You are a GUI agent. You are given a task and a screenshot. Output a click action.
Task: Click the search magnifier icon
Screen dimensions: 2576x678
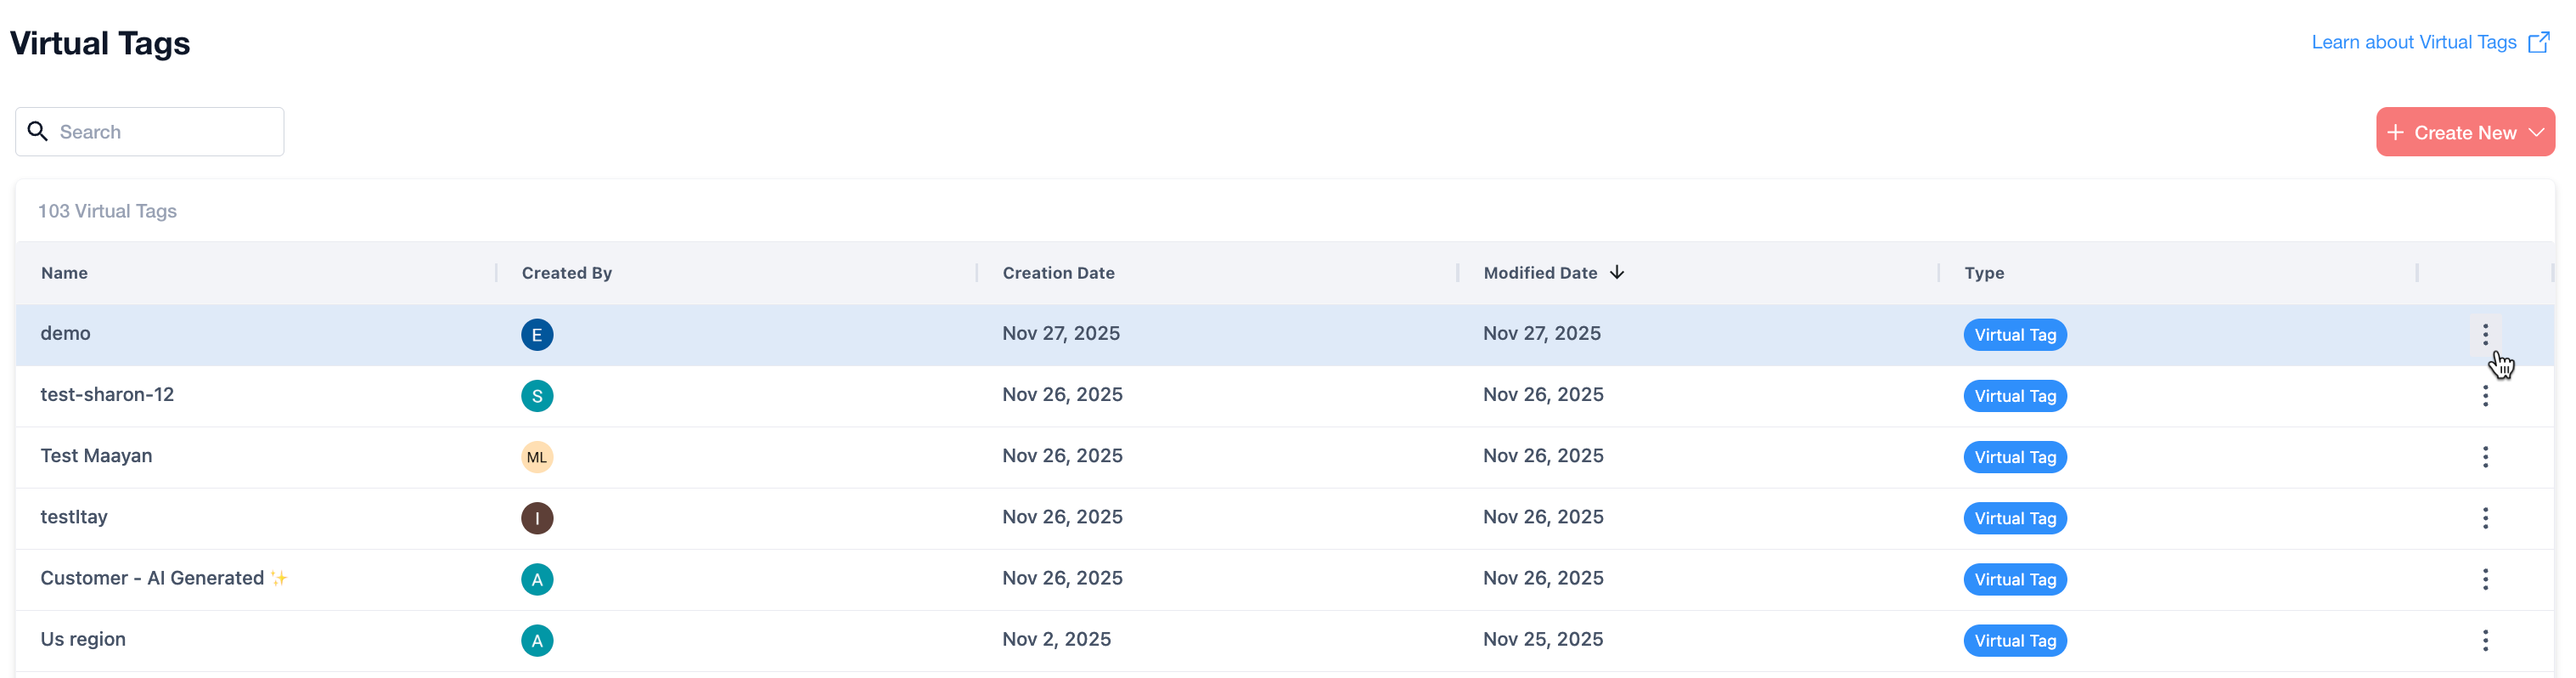point(38,131)
